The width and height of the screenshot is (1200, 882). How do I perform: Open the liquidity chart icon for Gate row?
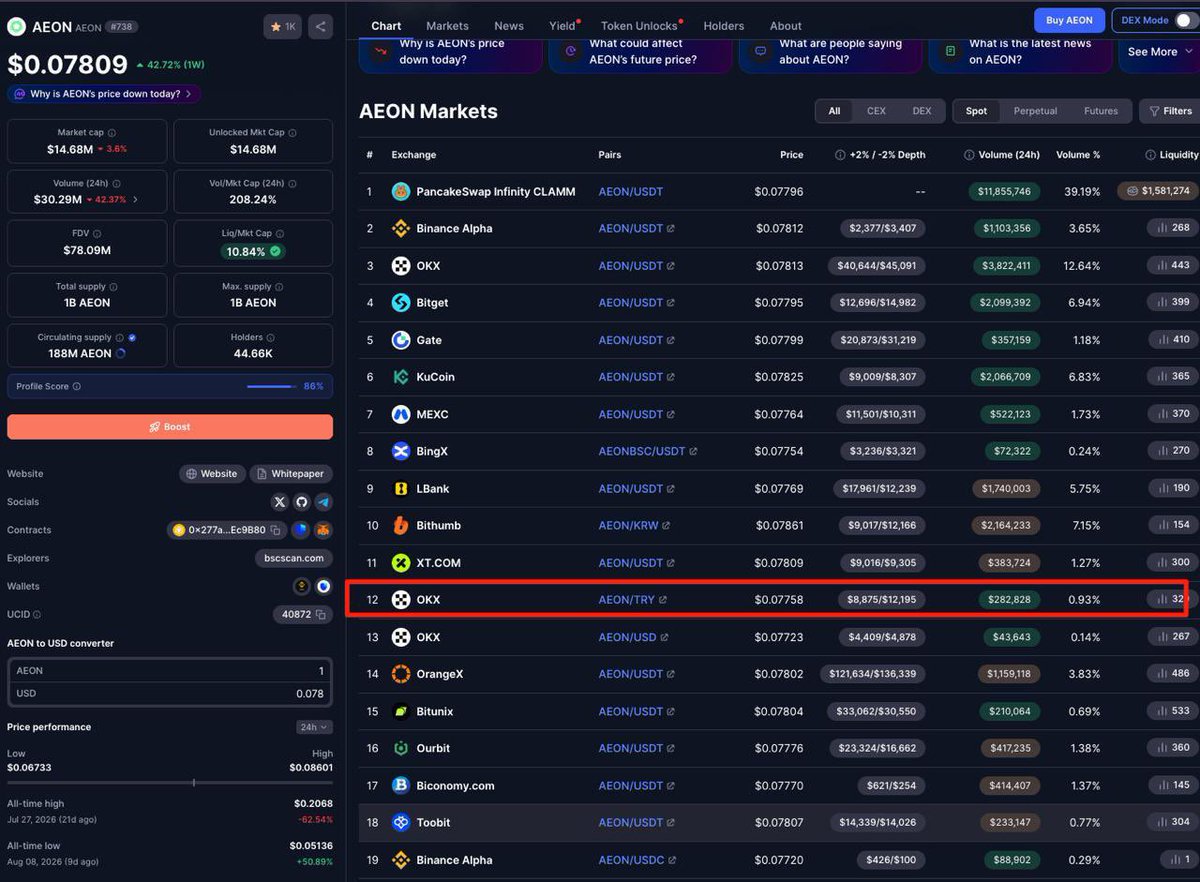click(1162, 340)
